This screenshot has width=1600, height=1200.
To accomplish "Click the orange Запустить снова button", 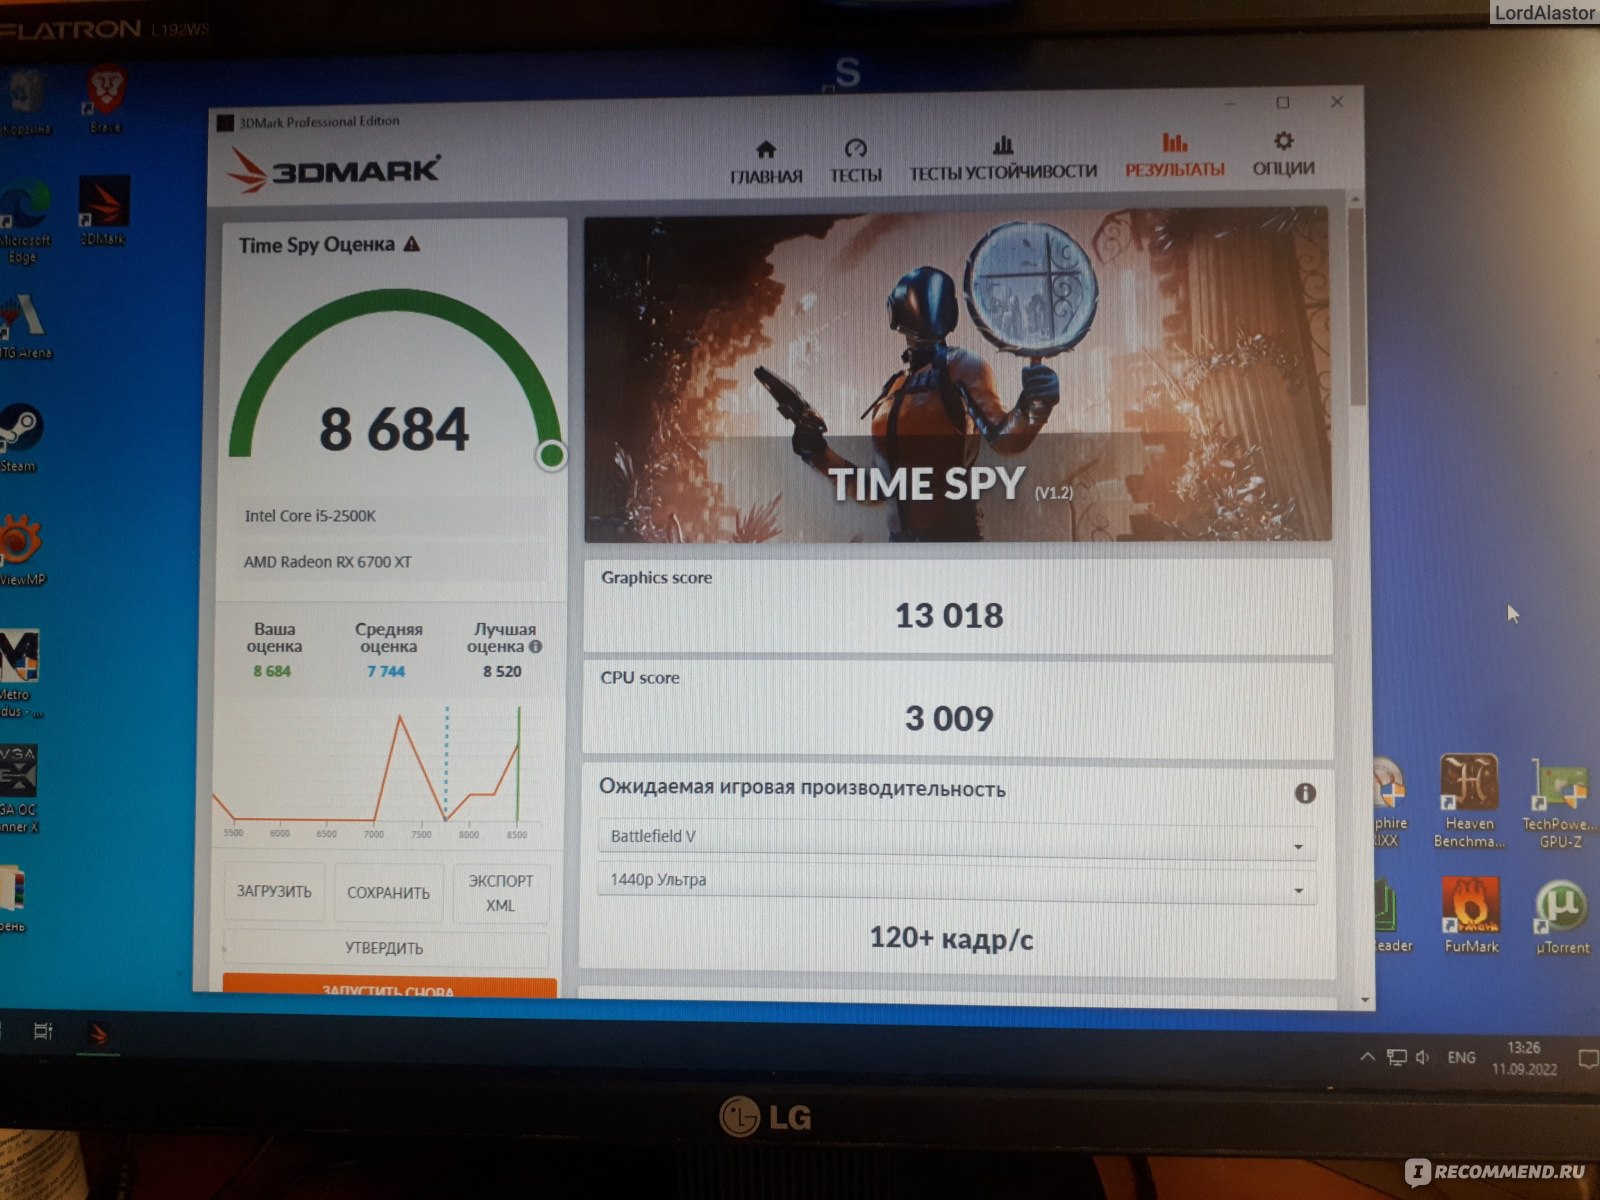I will [389, 988].
